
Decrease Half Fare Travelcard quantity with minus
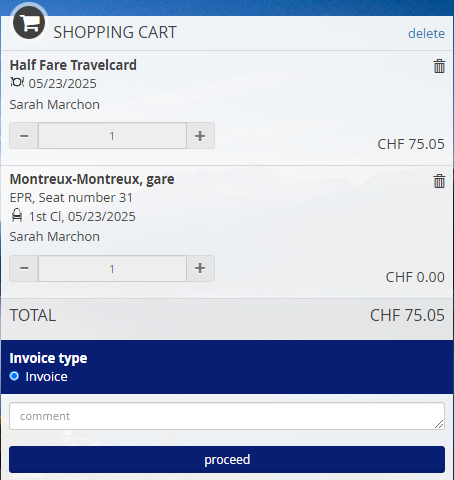coord(24,136)
